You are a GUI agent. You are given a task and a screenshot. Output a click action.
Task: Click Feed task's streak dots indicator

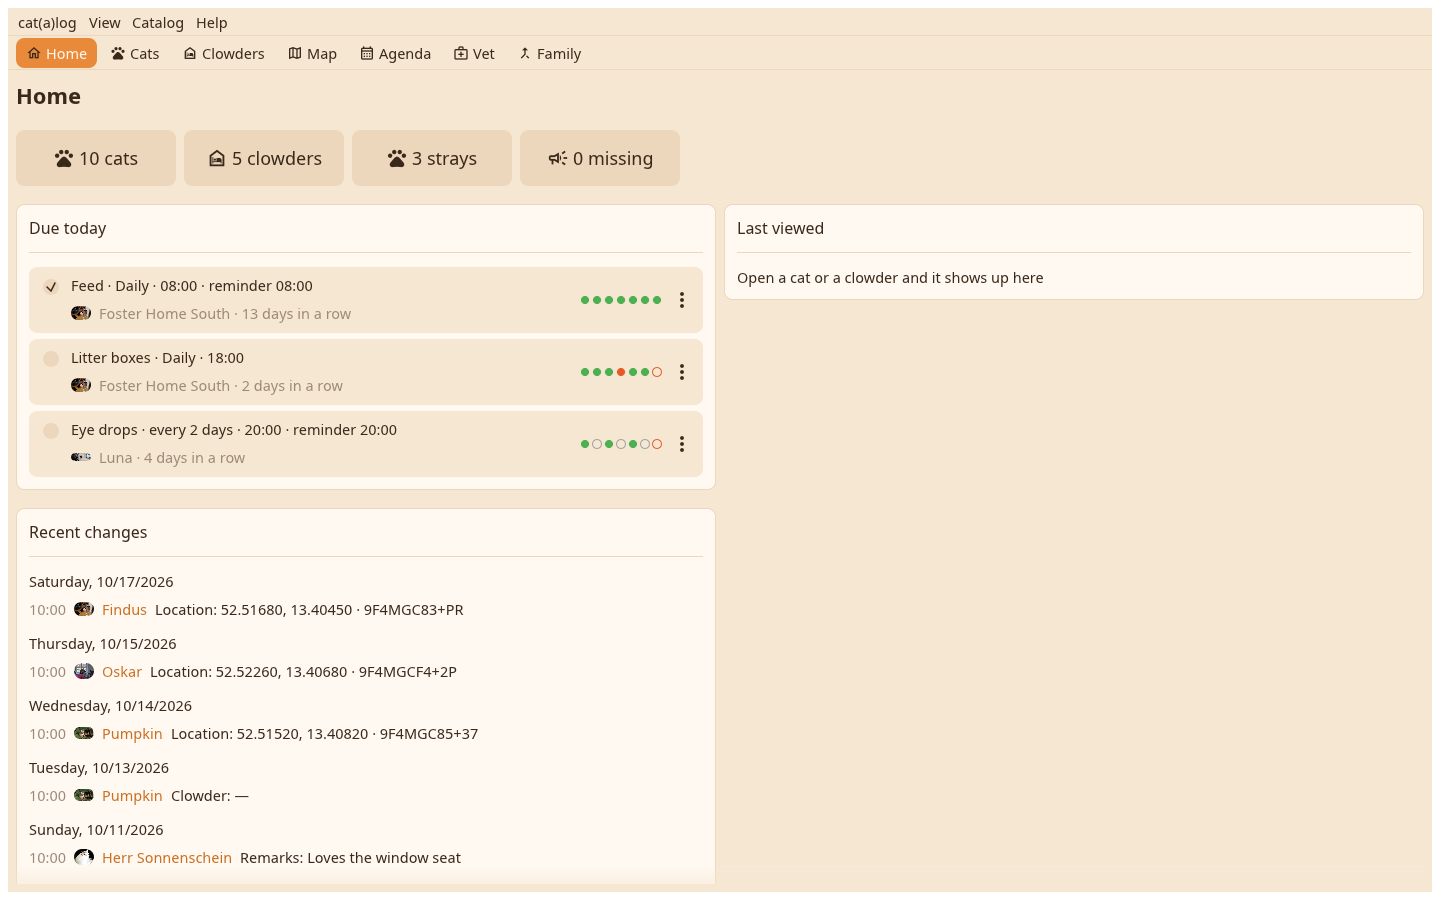621,300
